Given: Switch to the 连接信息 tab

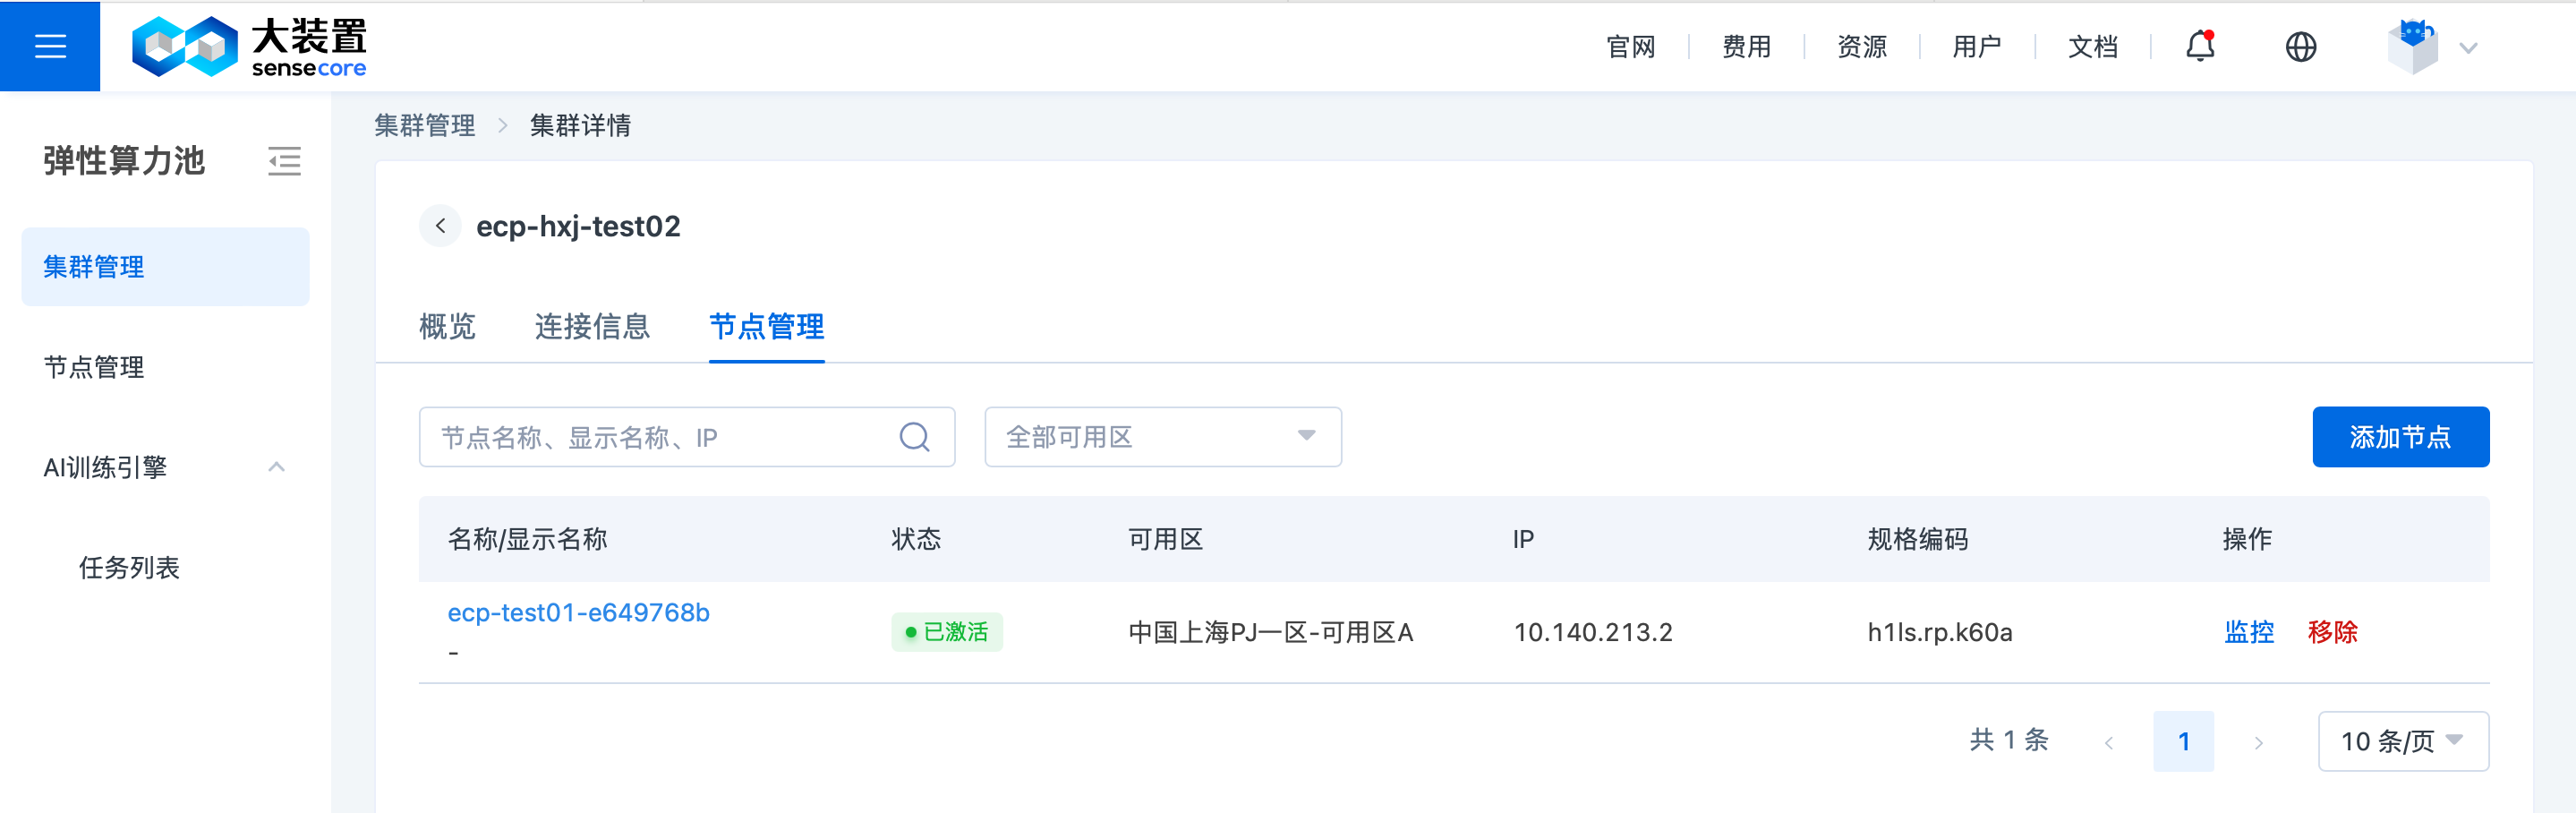Looking at the screenshot, I should click(592, 326).
